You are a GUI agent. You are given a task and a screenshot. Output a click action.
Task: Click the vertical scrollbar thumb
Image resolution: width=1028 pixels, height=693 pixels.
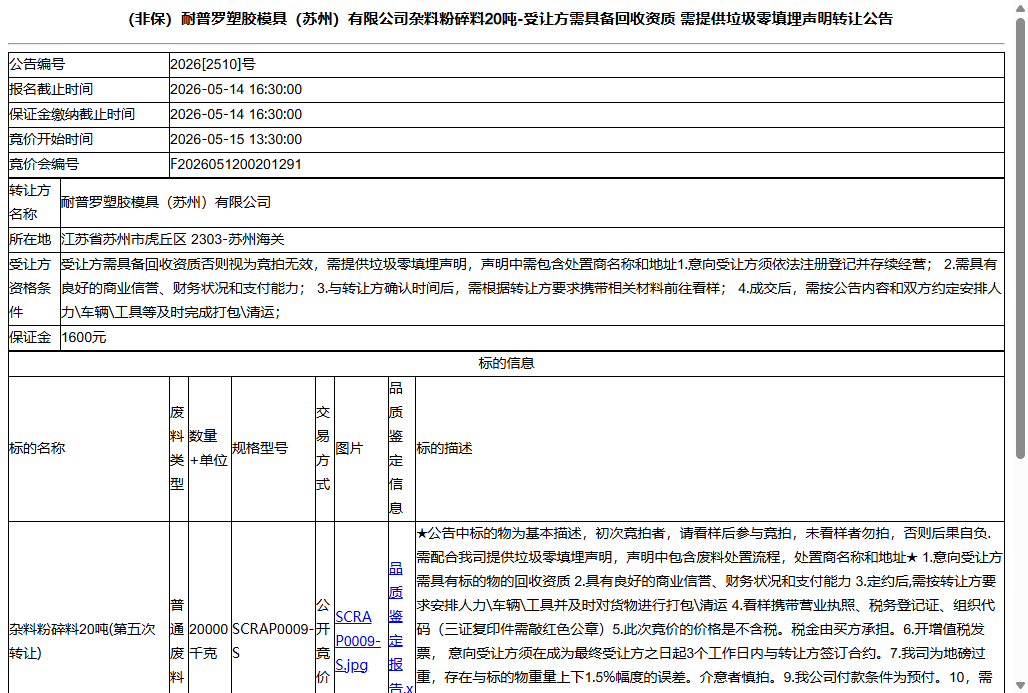1020,238
